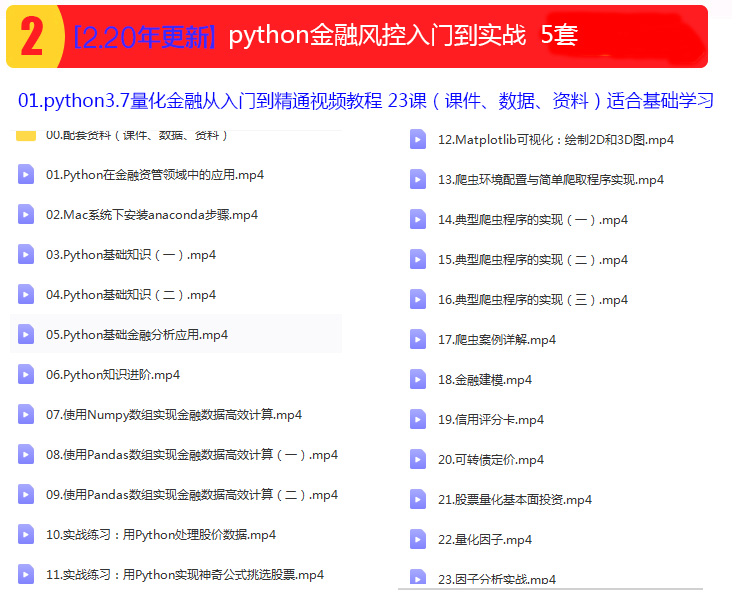The width and height of the screenshot is (750, 605).
Task: Open file name 21.股票量化基本面投资.mp4
Action: point(515,500)
